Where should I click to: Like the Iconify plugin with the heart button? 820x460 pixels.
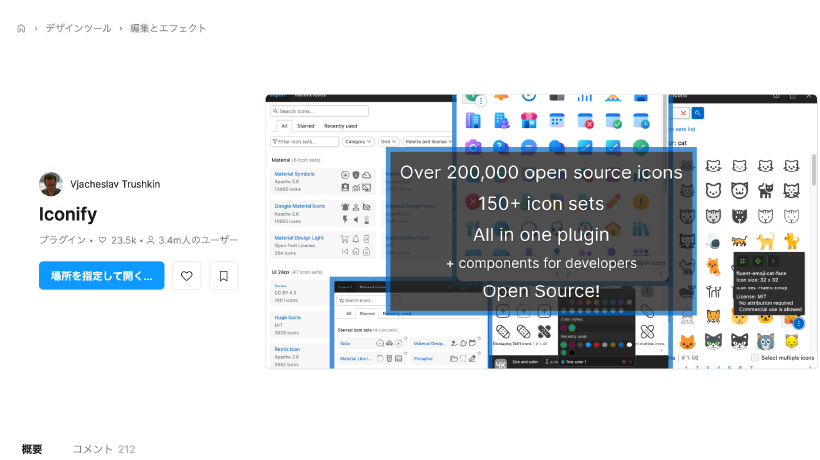[187, 275]
